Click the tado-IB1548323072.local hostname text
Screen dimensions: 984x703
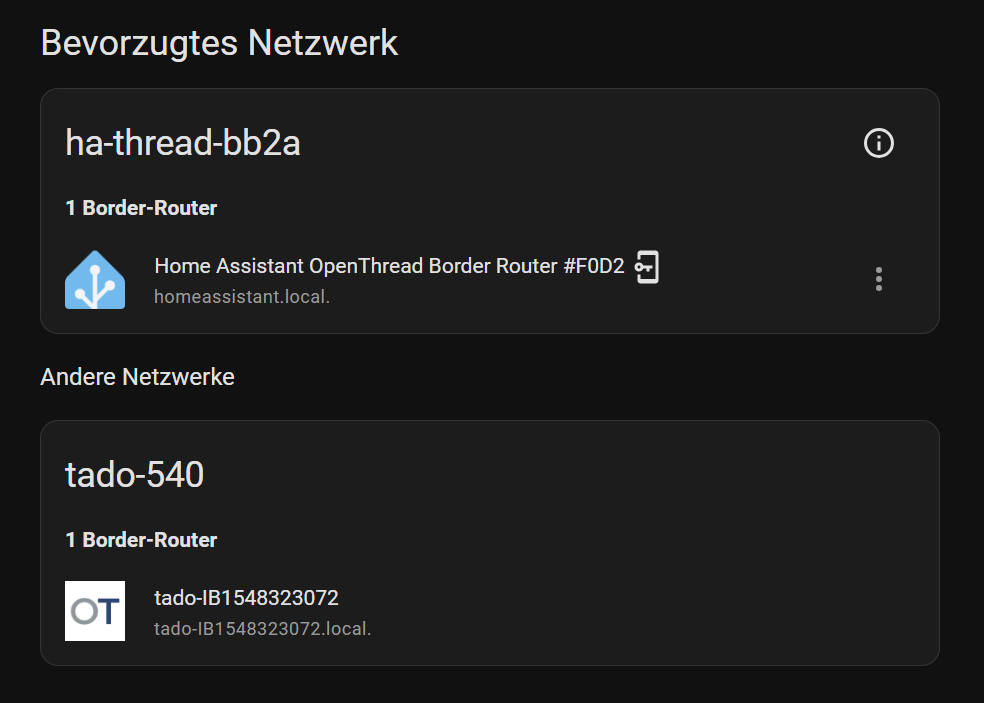click(262, 629)
